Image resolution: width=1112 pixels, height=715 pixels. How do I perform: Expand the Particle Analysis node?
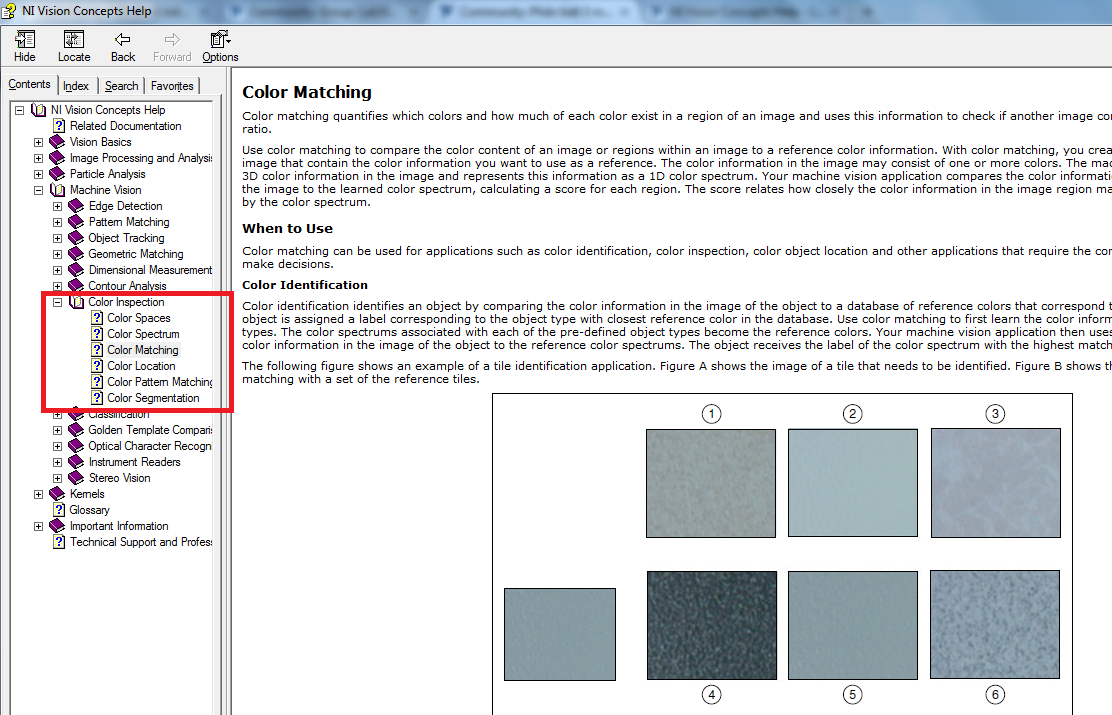click(38, 174)
